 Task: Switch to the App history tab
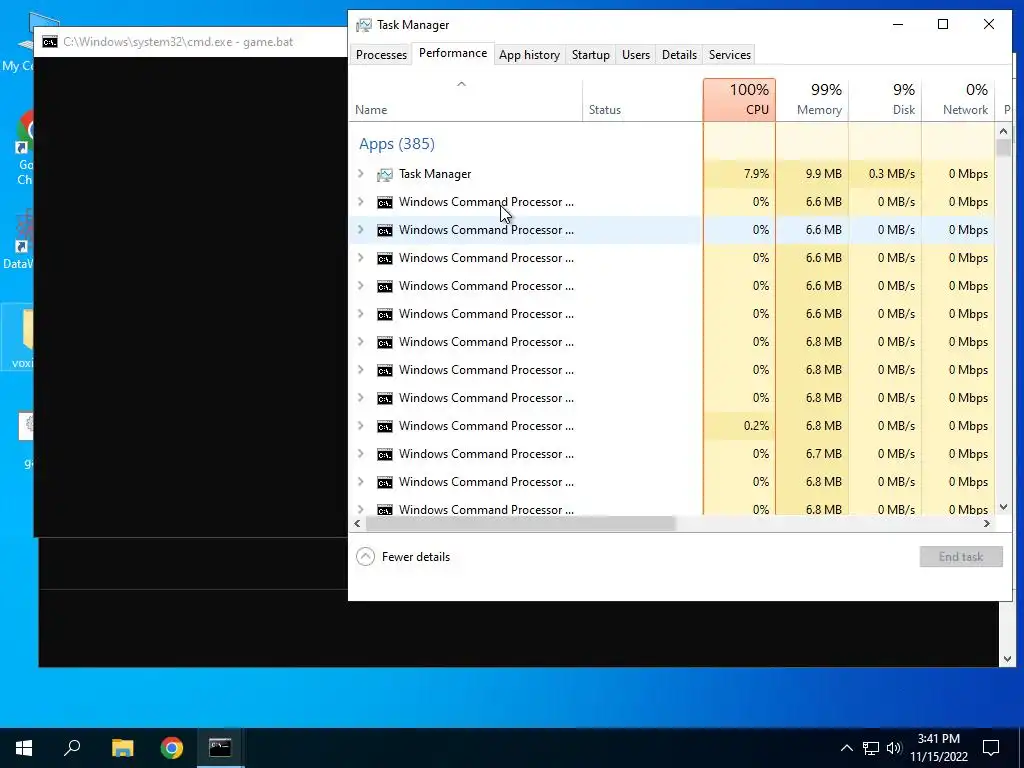[529, 55]
